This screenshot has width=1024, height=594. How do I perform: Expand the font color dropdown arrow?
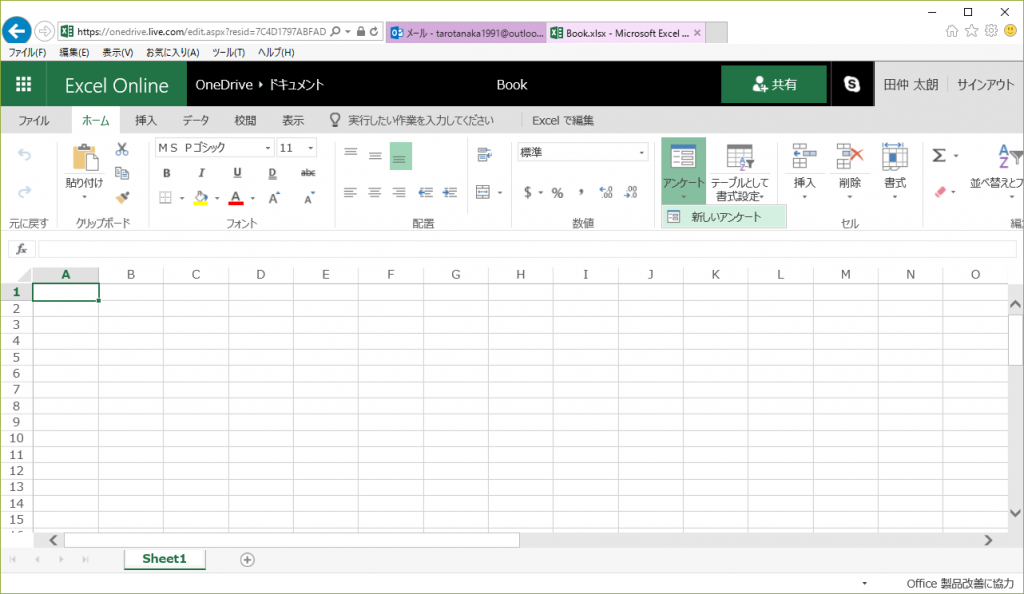point(253,198)
